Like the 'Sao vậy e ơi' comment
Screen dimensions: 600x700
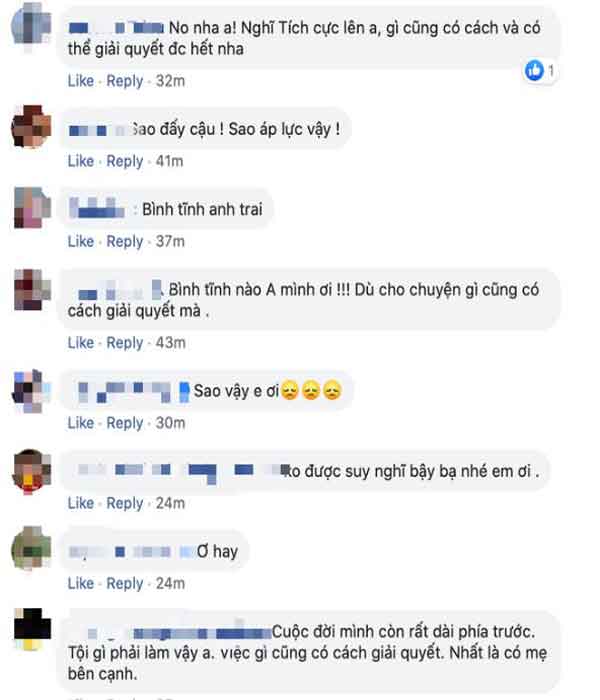81,423
